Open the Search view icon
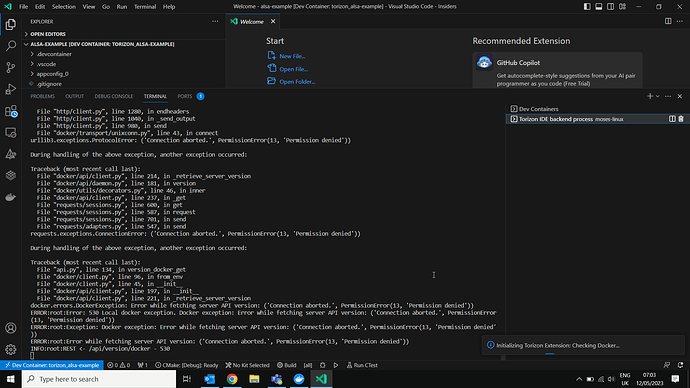690x388 pixels. [11, 46]
